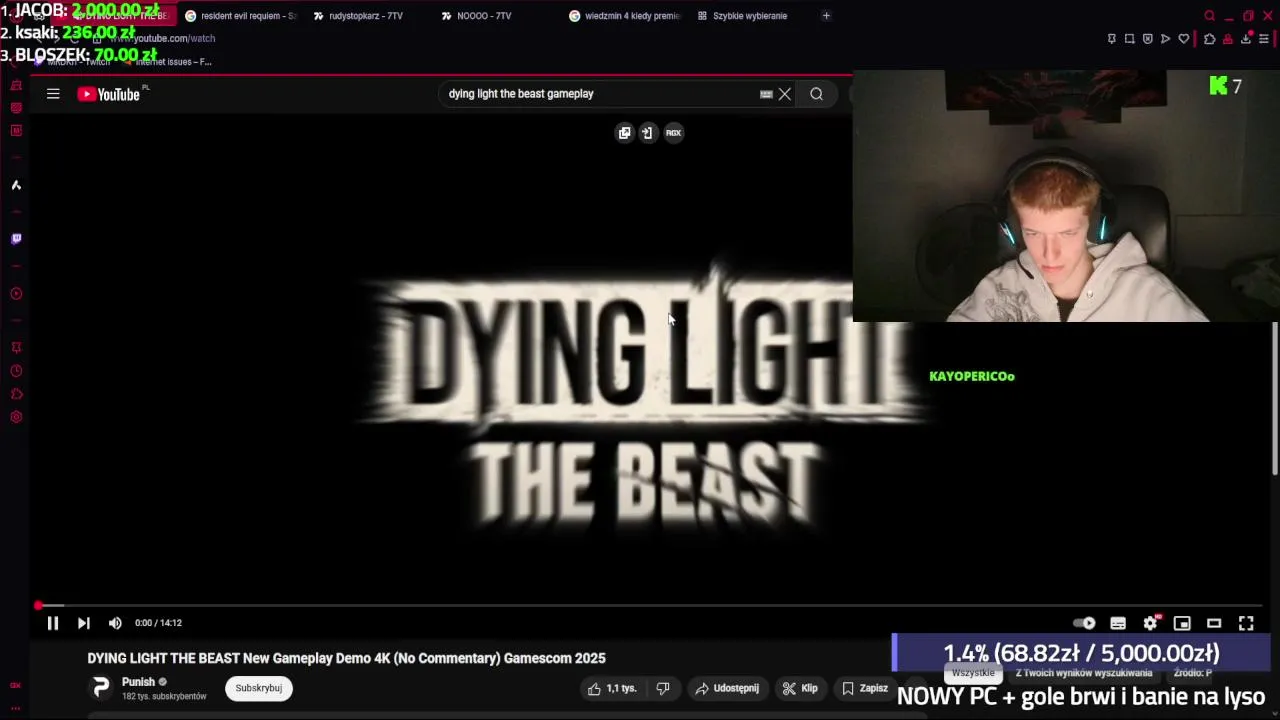Open the Aria icon in sidebar
The height and width of the screenshot is (720, 1280).
pyautogui.click(x=16, y=185)
